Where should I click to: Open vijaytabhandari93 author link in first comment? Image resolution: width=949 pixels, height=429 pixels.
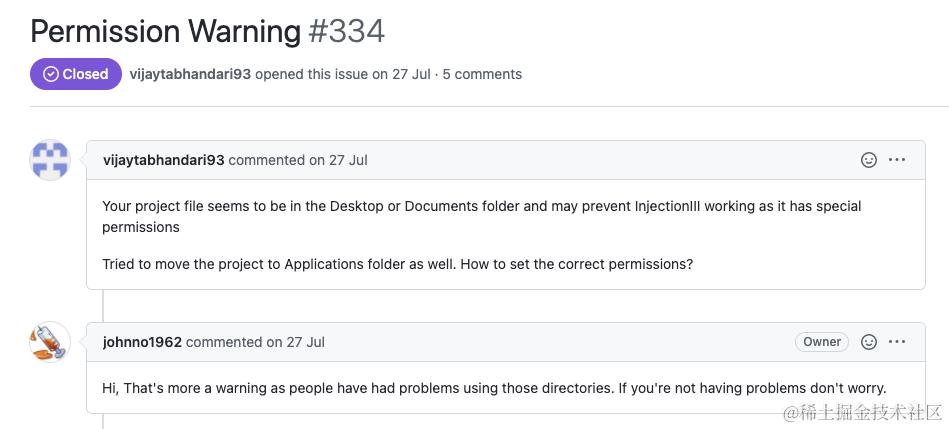pyautogui.click(x=163, y=160)
